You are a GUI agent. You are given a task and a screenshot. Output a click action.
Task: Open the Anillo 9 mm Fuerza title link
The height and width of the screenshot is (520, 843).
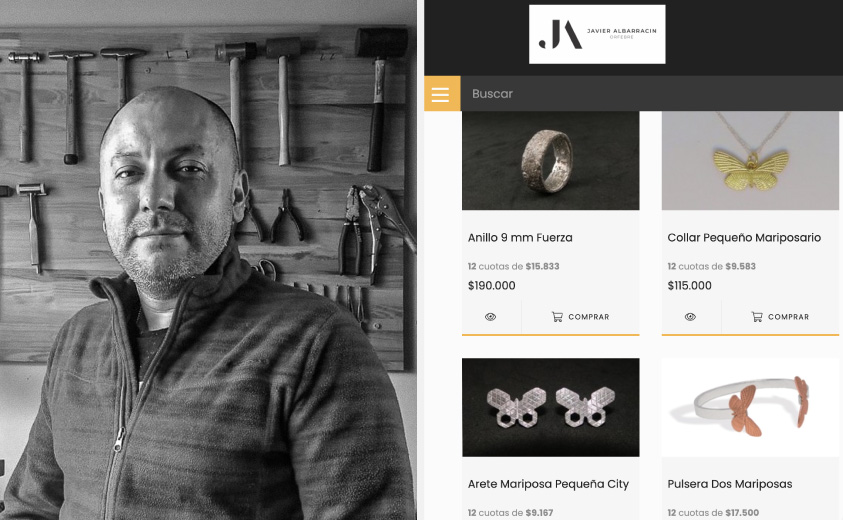pyautogui.click(x=520, y=237)
